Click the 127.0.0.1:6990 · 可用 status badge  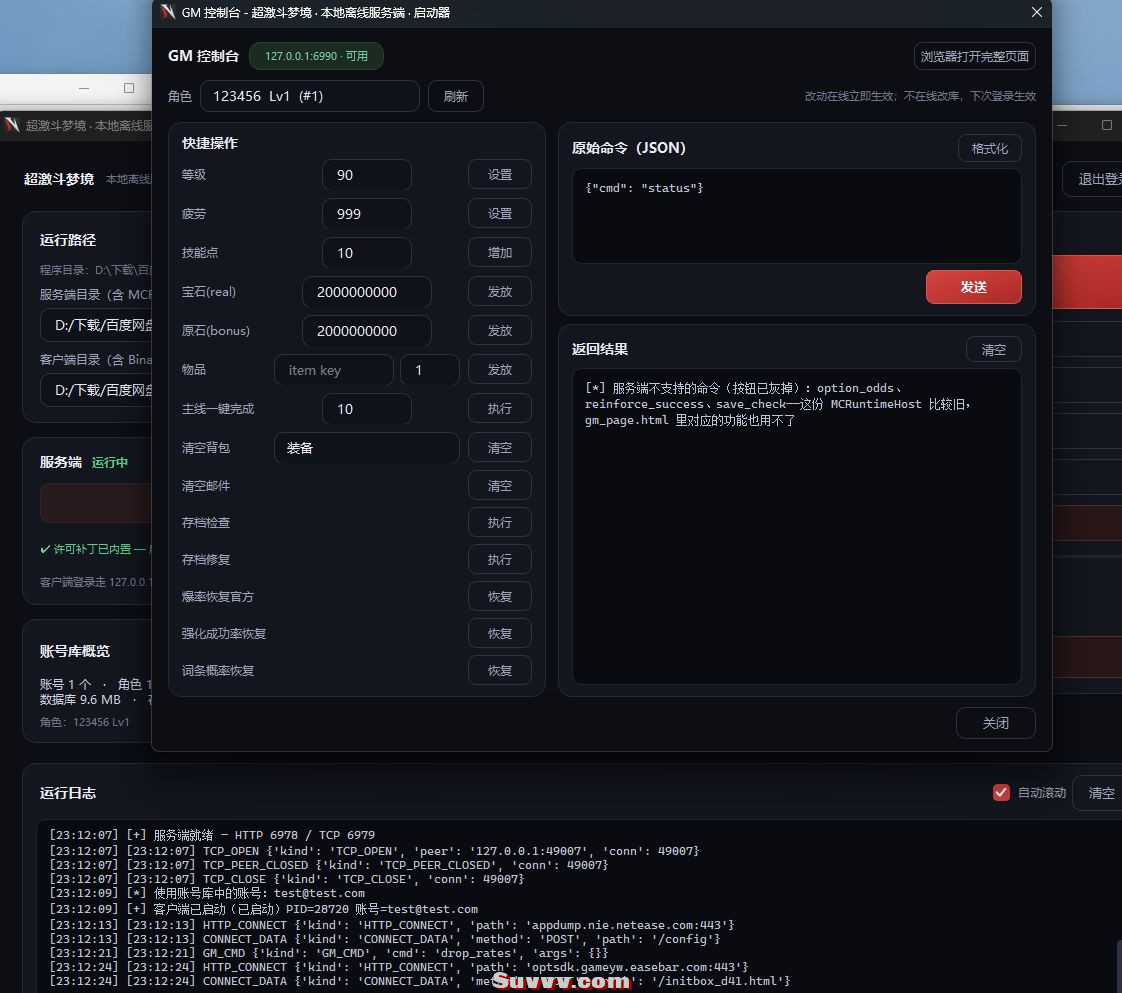[316, 56]
